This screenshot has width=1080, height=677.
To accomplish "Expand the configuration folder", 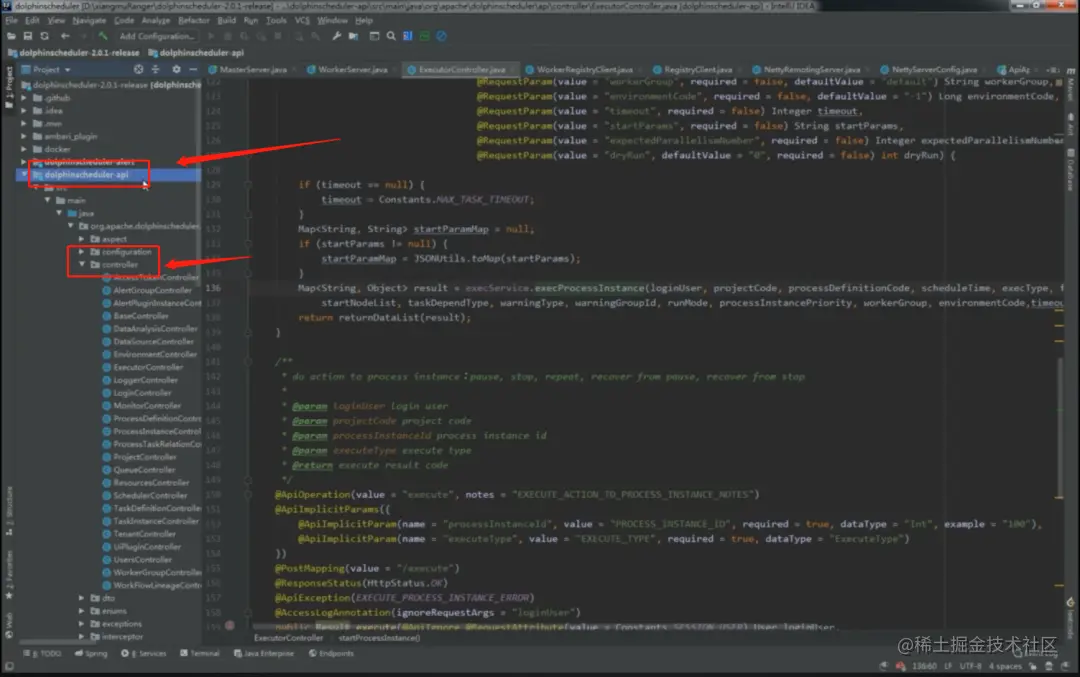I will tap(82, 252).
